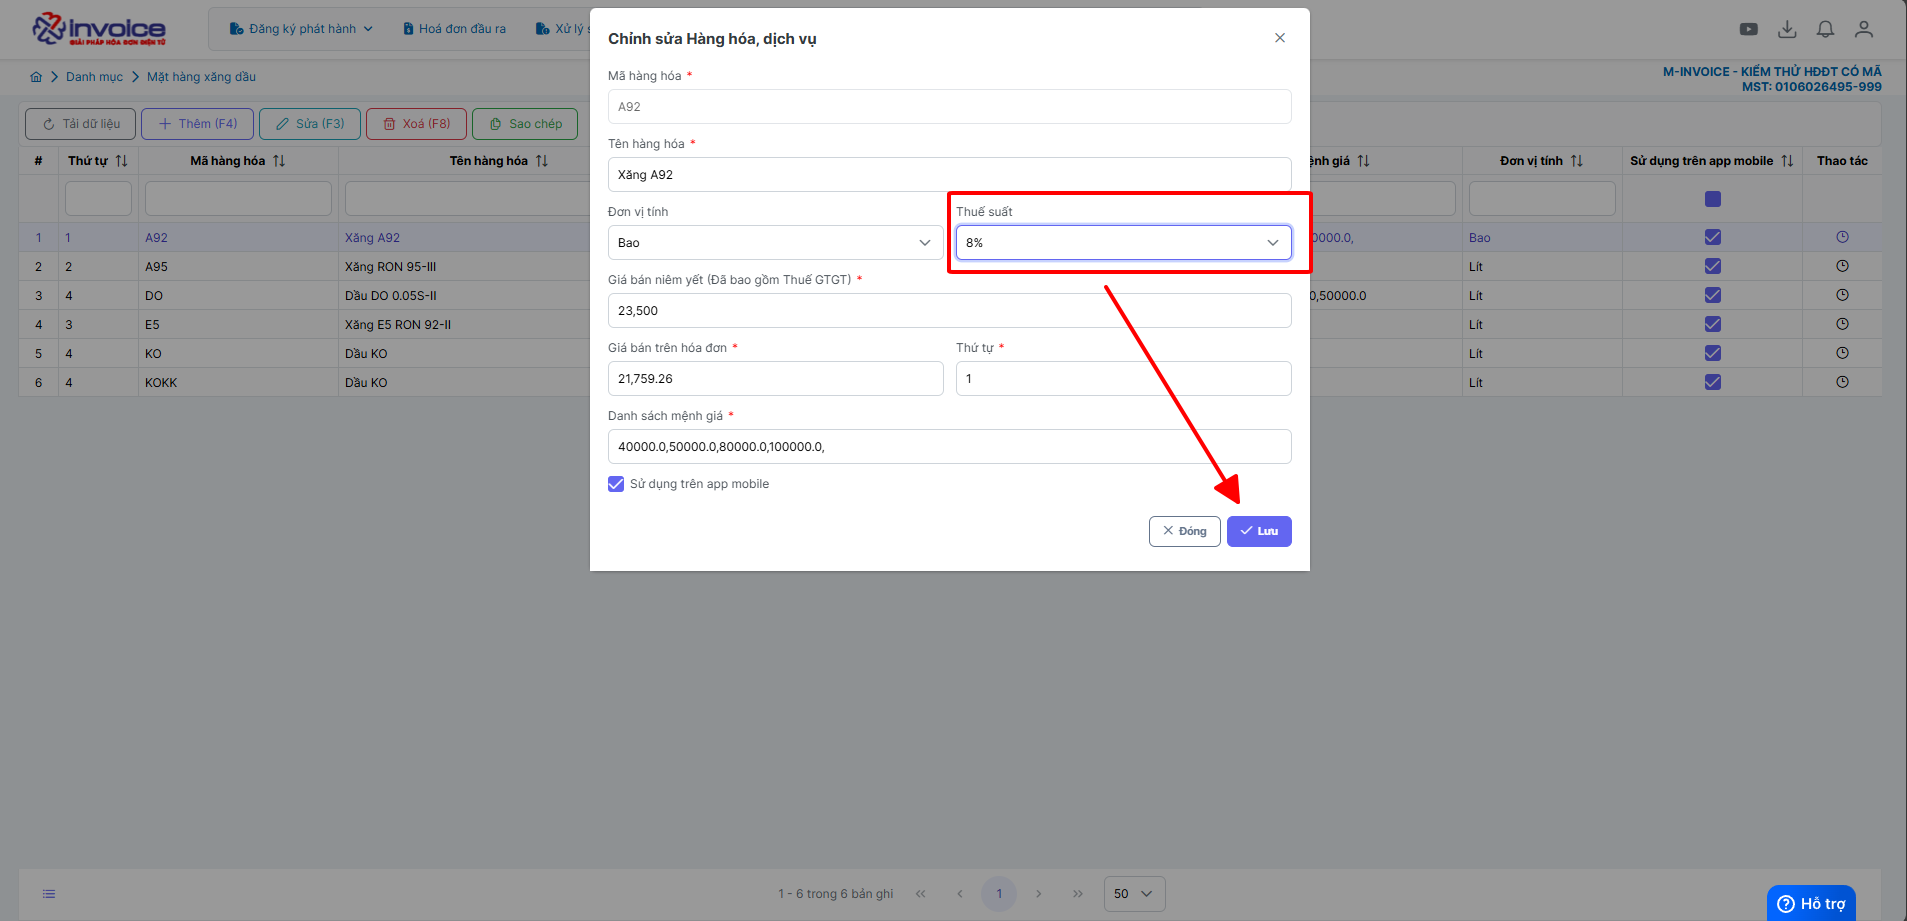
Task: Click Xoá (F8) button
Action: (416, 124)
